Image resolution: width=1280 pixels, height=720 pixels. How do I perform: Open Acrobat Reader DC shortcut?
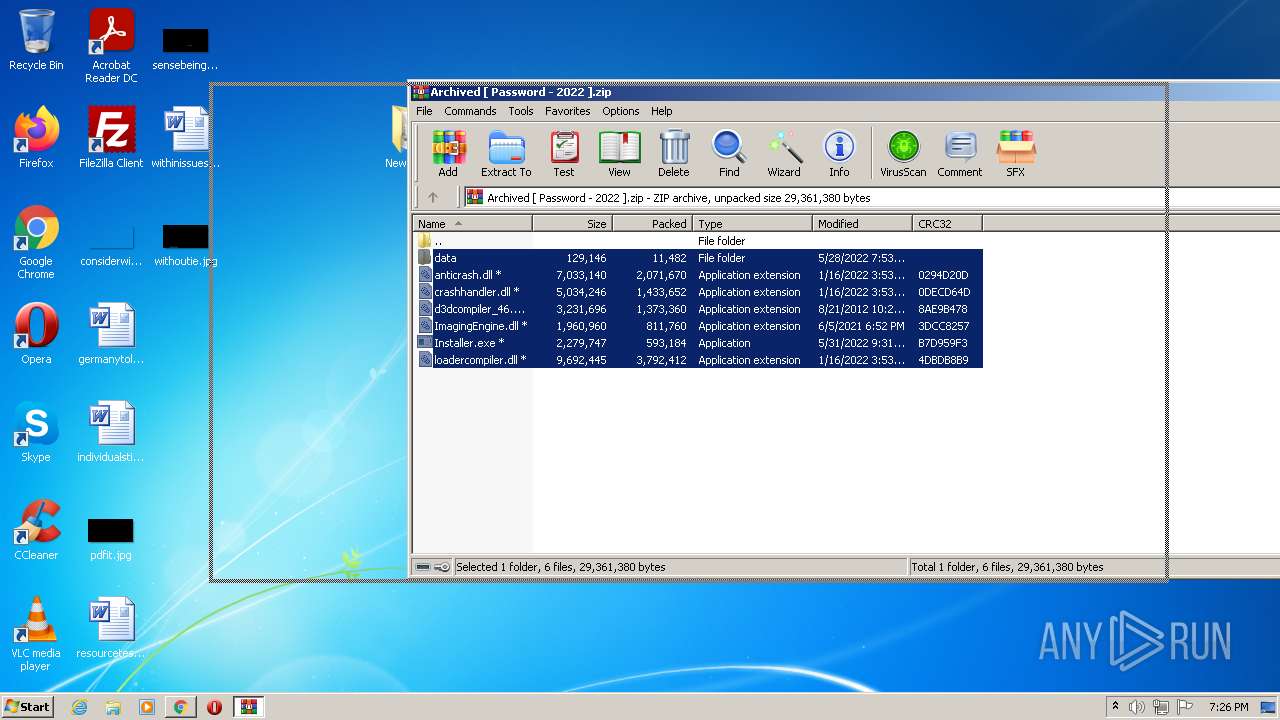click(x=111, y=46)
